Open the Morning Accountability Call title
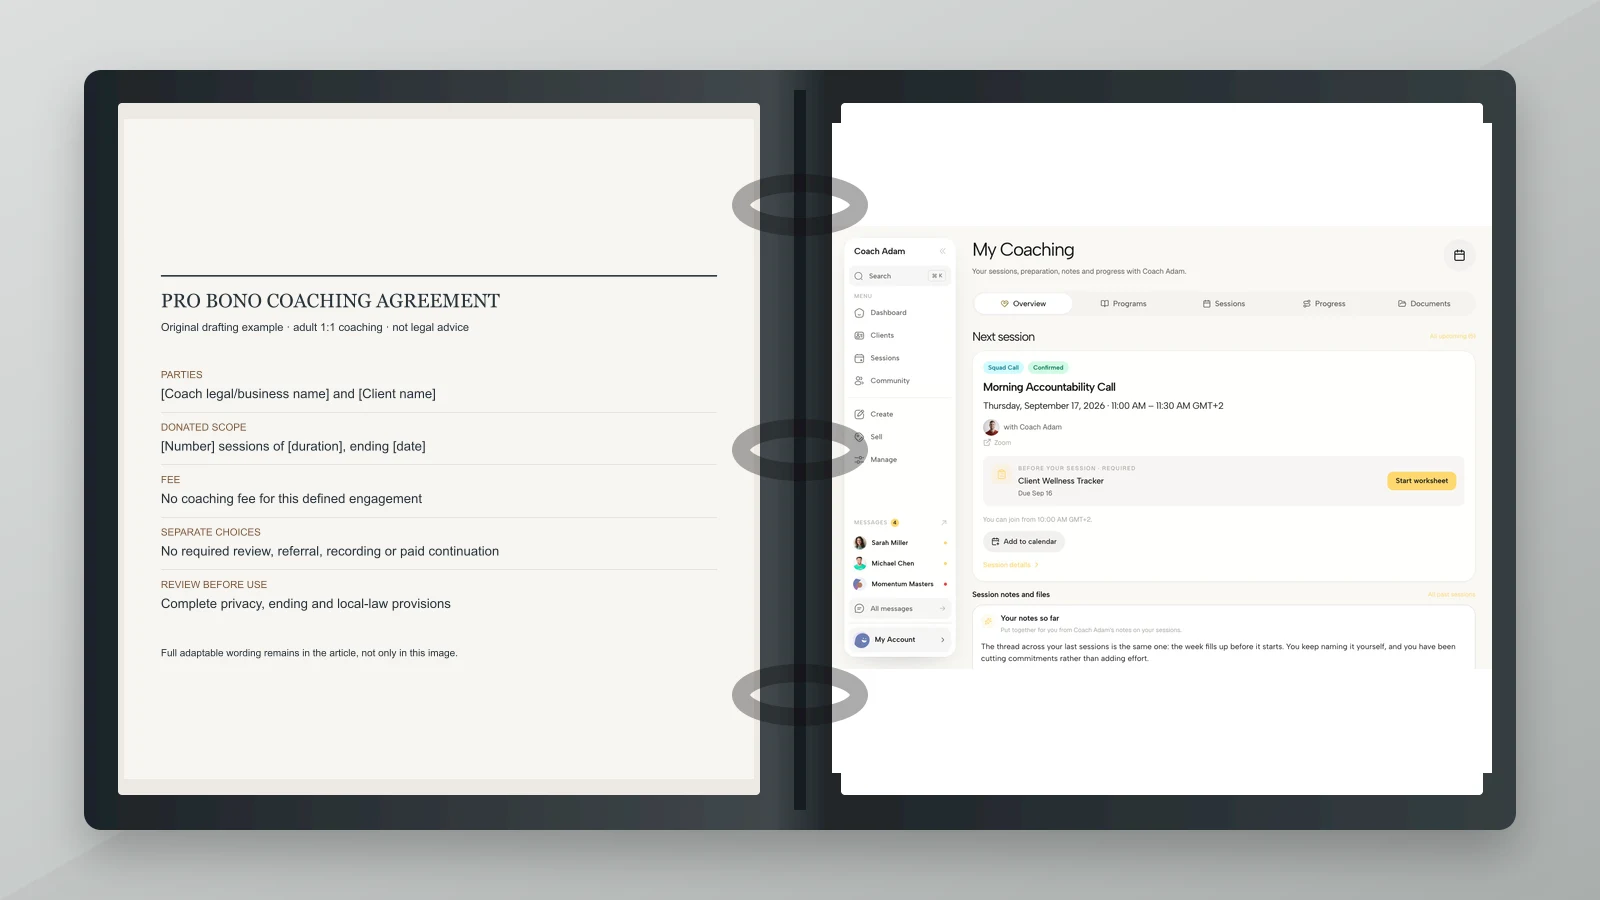Viewport: 1600px width, 900px height. coord(1049,387)
